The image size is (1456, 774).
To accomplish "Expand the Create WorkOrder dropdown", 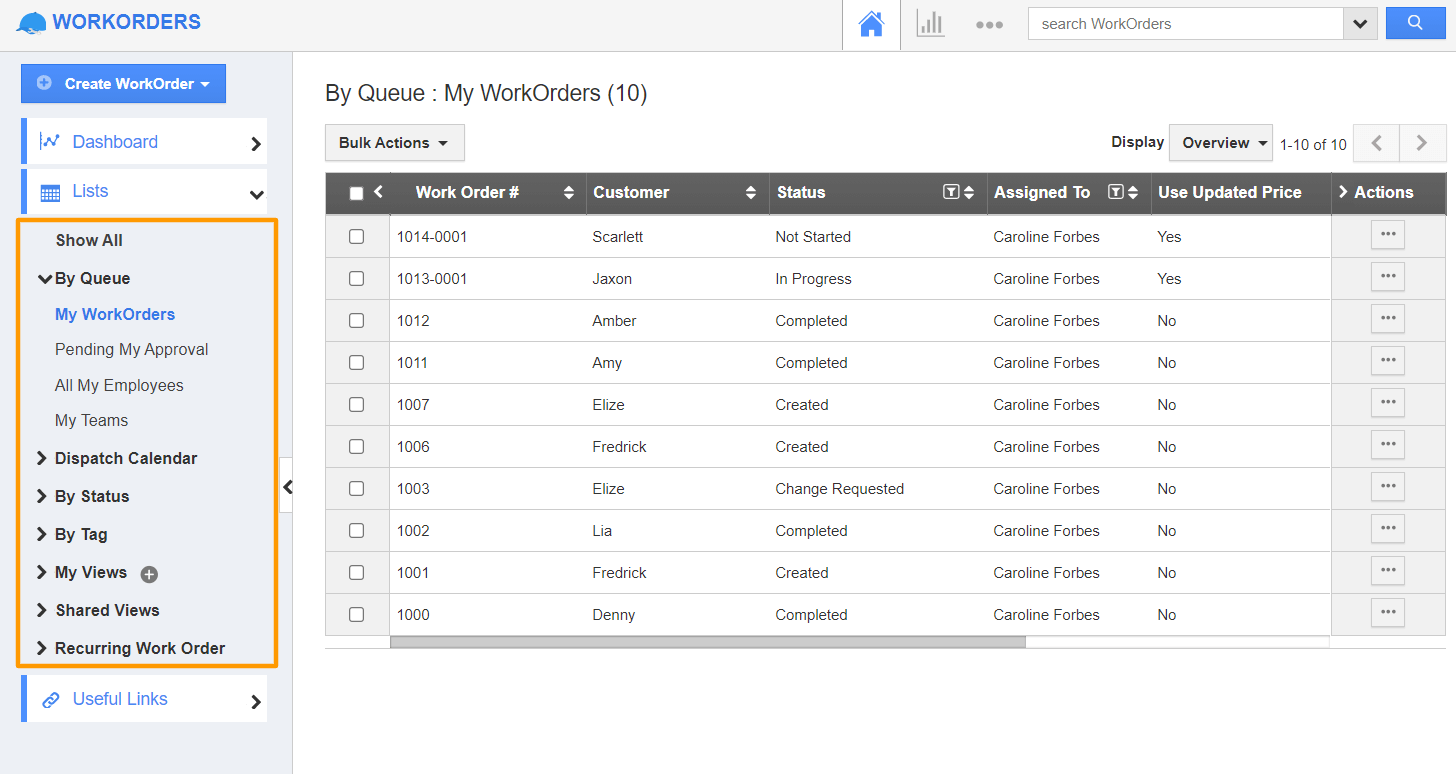I will click(123, 83).
